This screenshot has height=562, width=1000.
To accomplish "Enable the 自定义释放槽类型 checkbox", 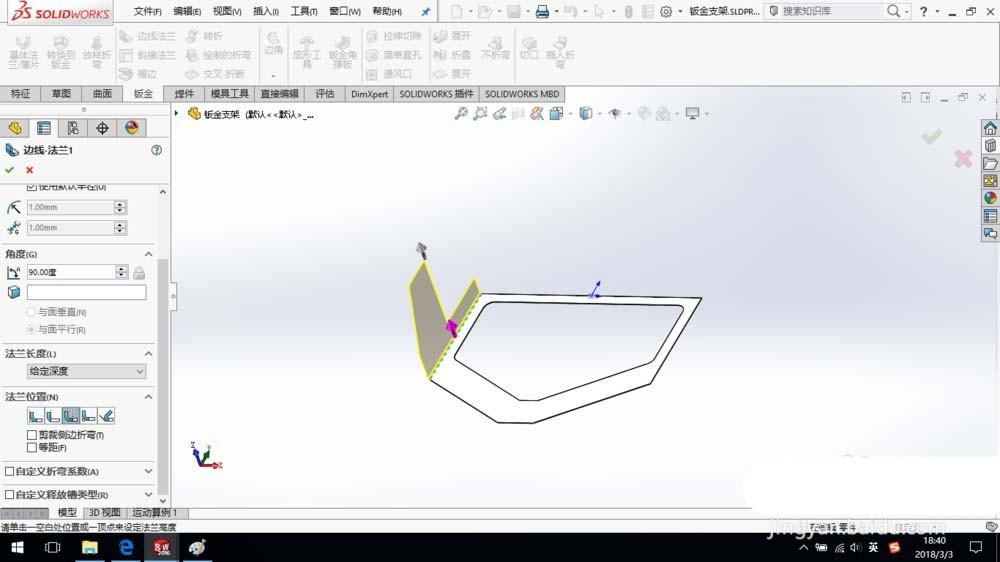I will (x=10, y=494).
